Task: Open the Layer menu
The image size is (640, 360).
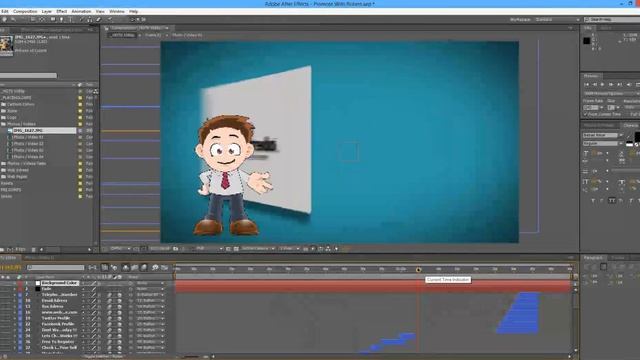Action: 47,11
